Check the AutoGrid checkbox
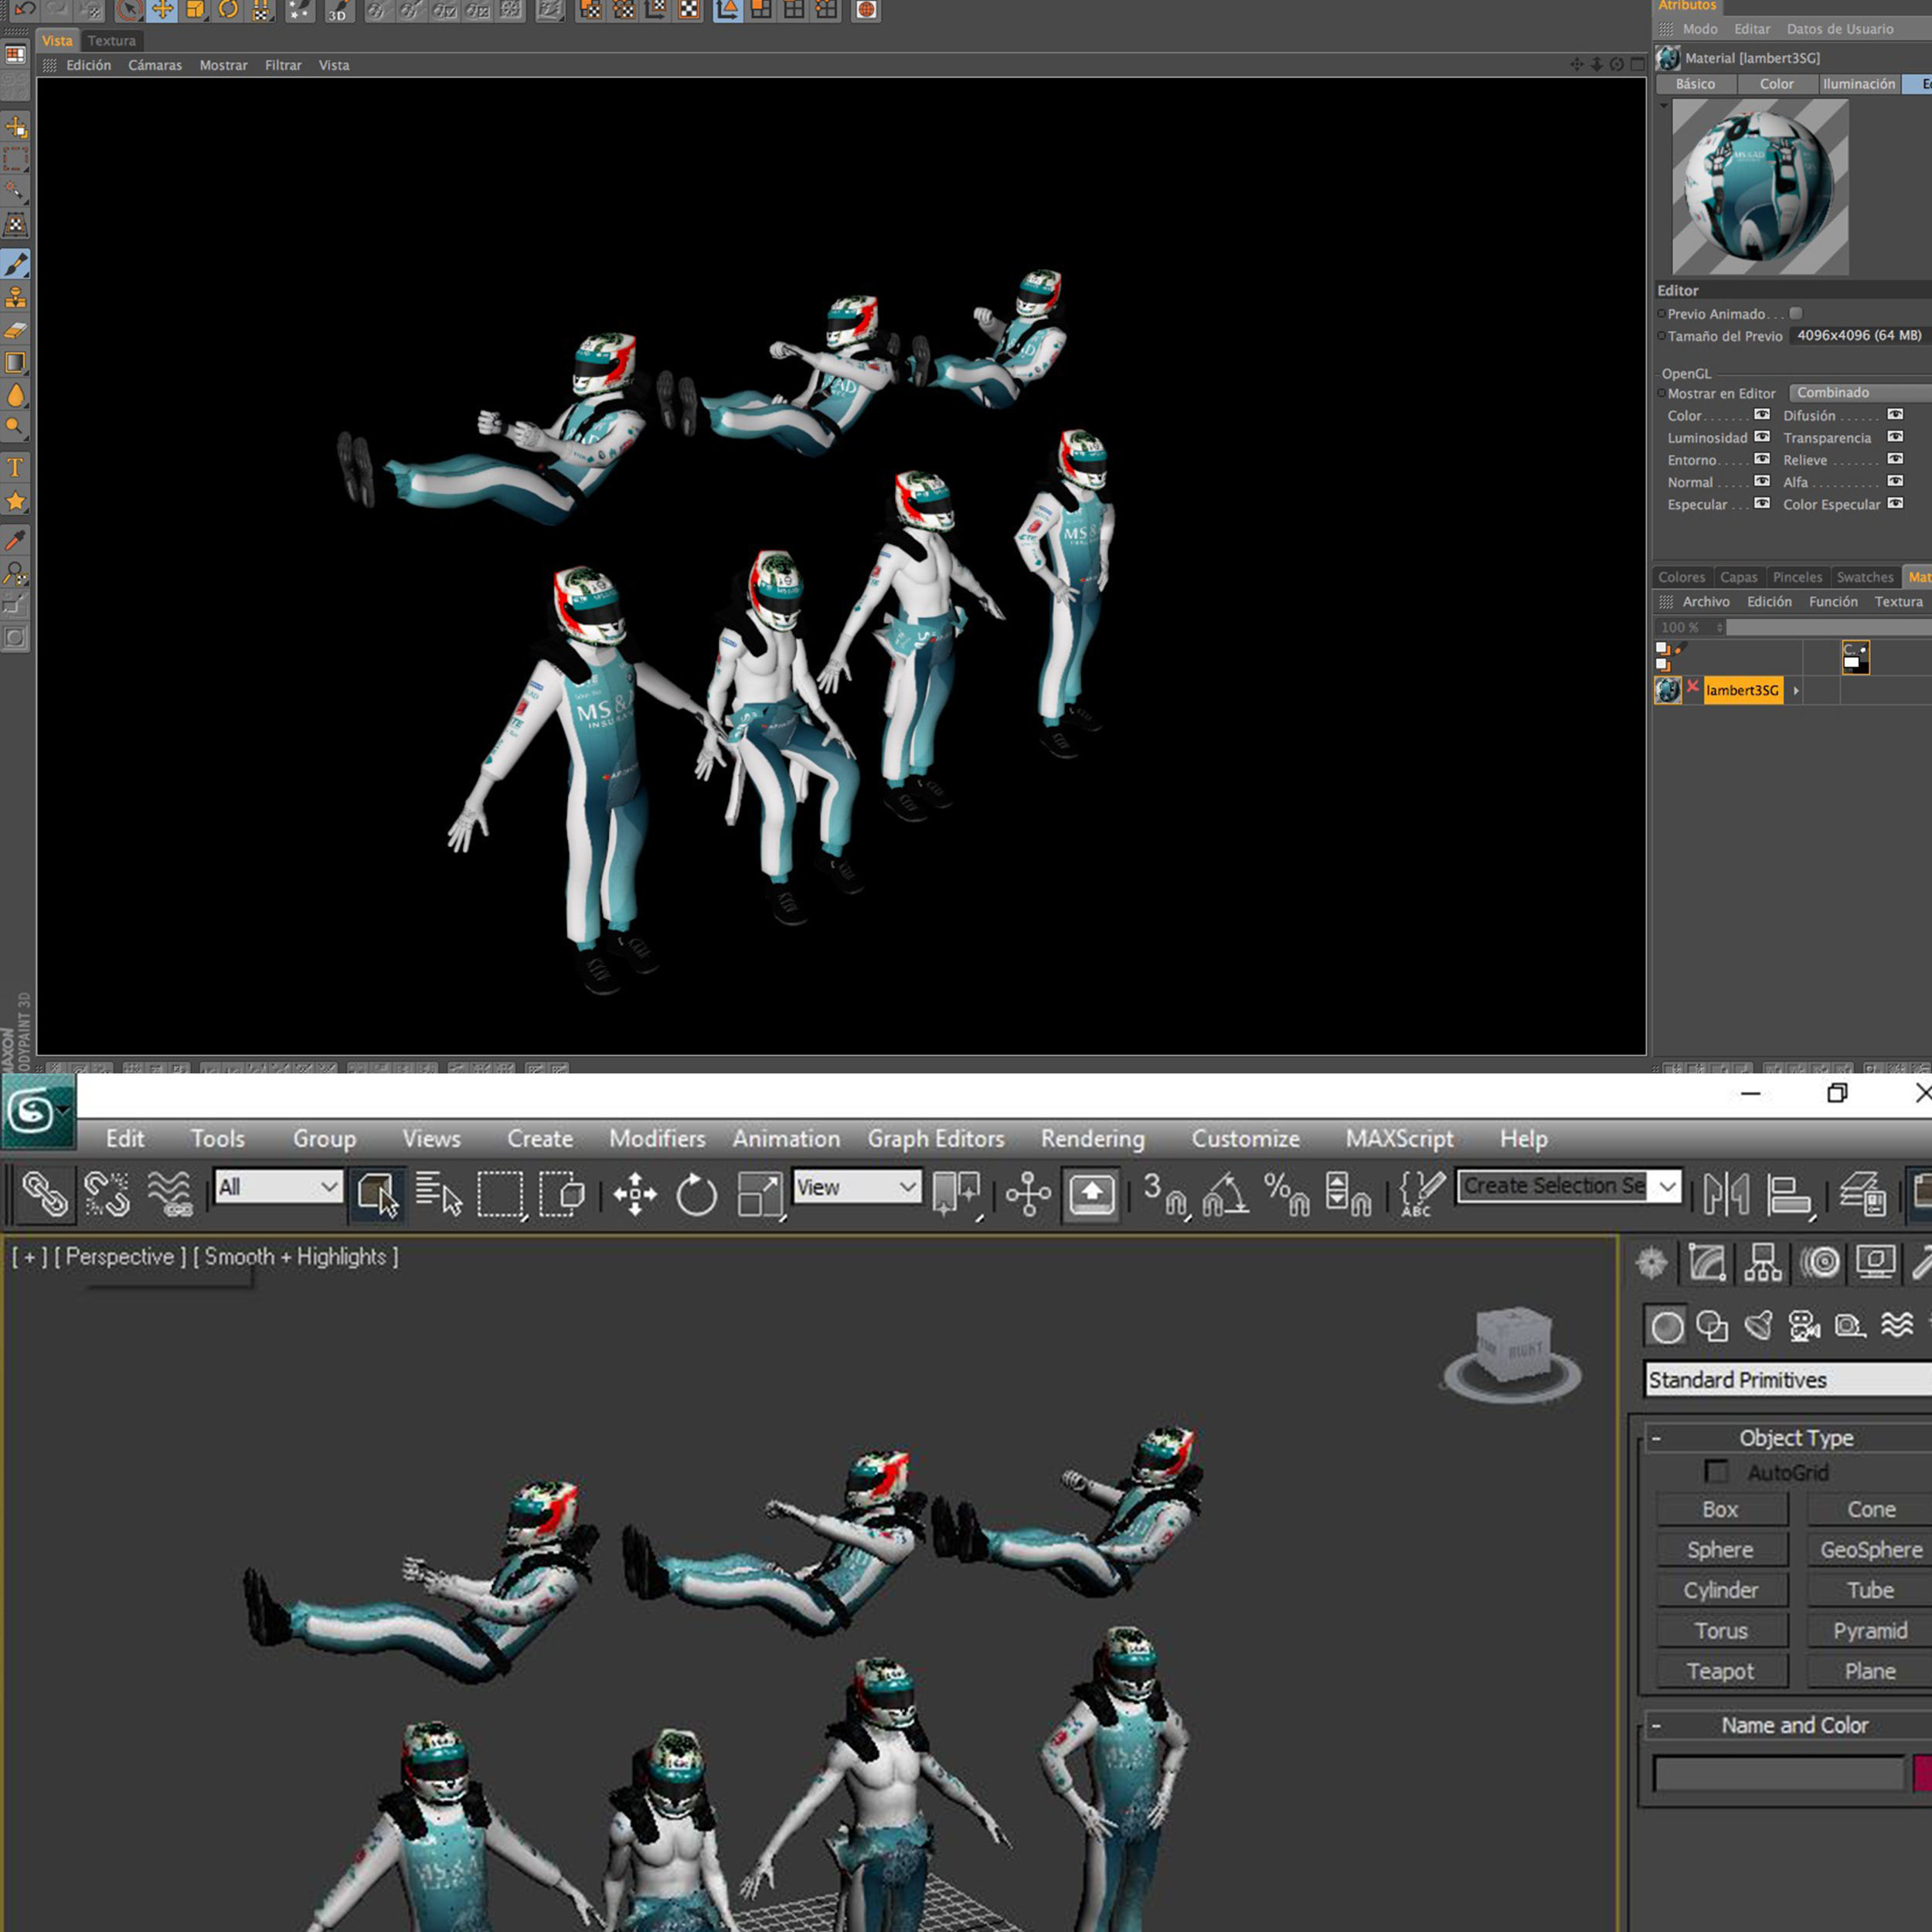Viewport: 1932px width, 1932px height. (1716, 1472)
